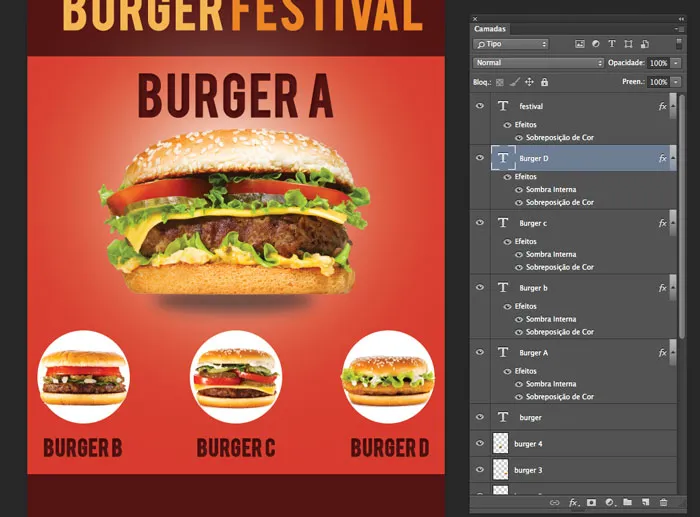Click the type thumbnail of Burger D layer

point(503,158)
